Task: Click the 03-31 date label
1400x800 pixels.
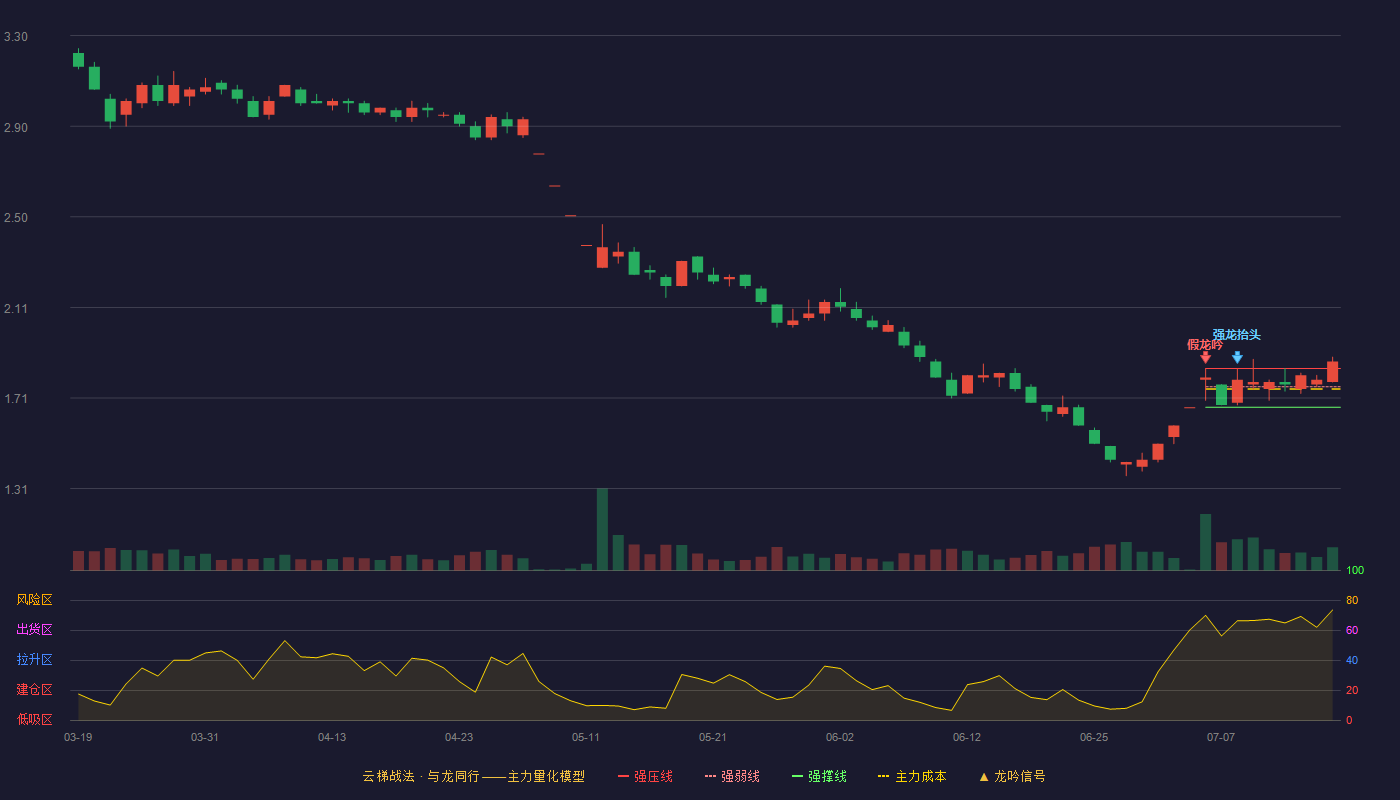Action: tap(205, 737)
